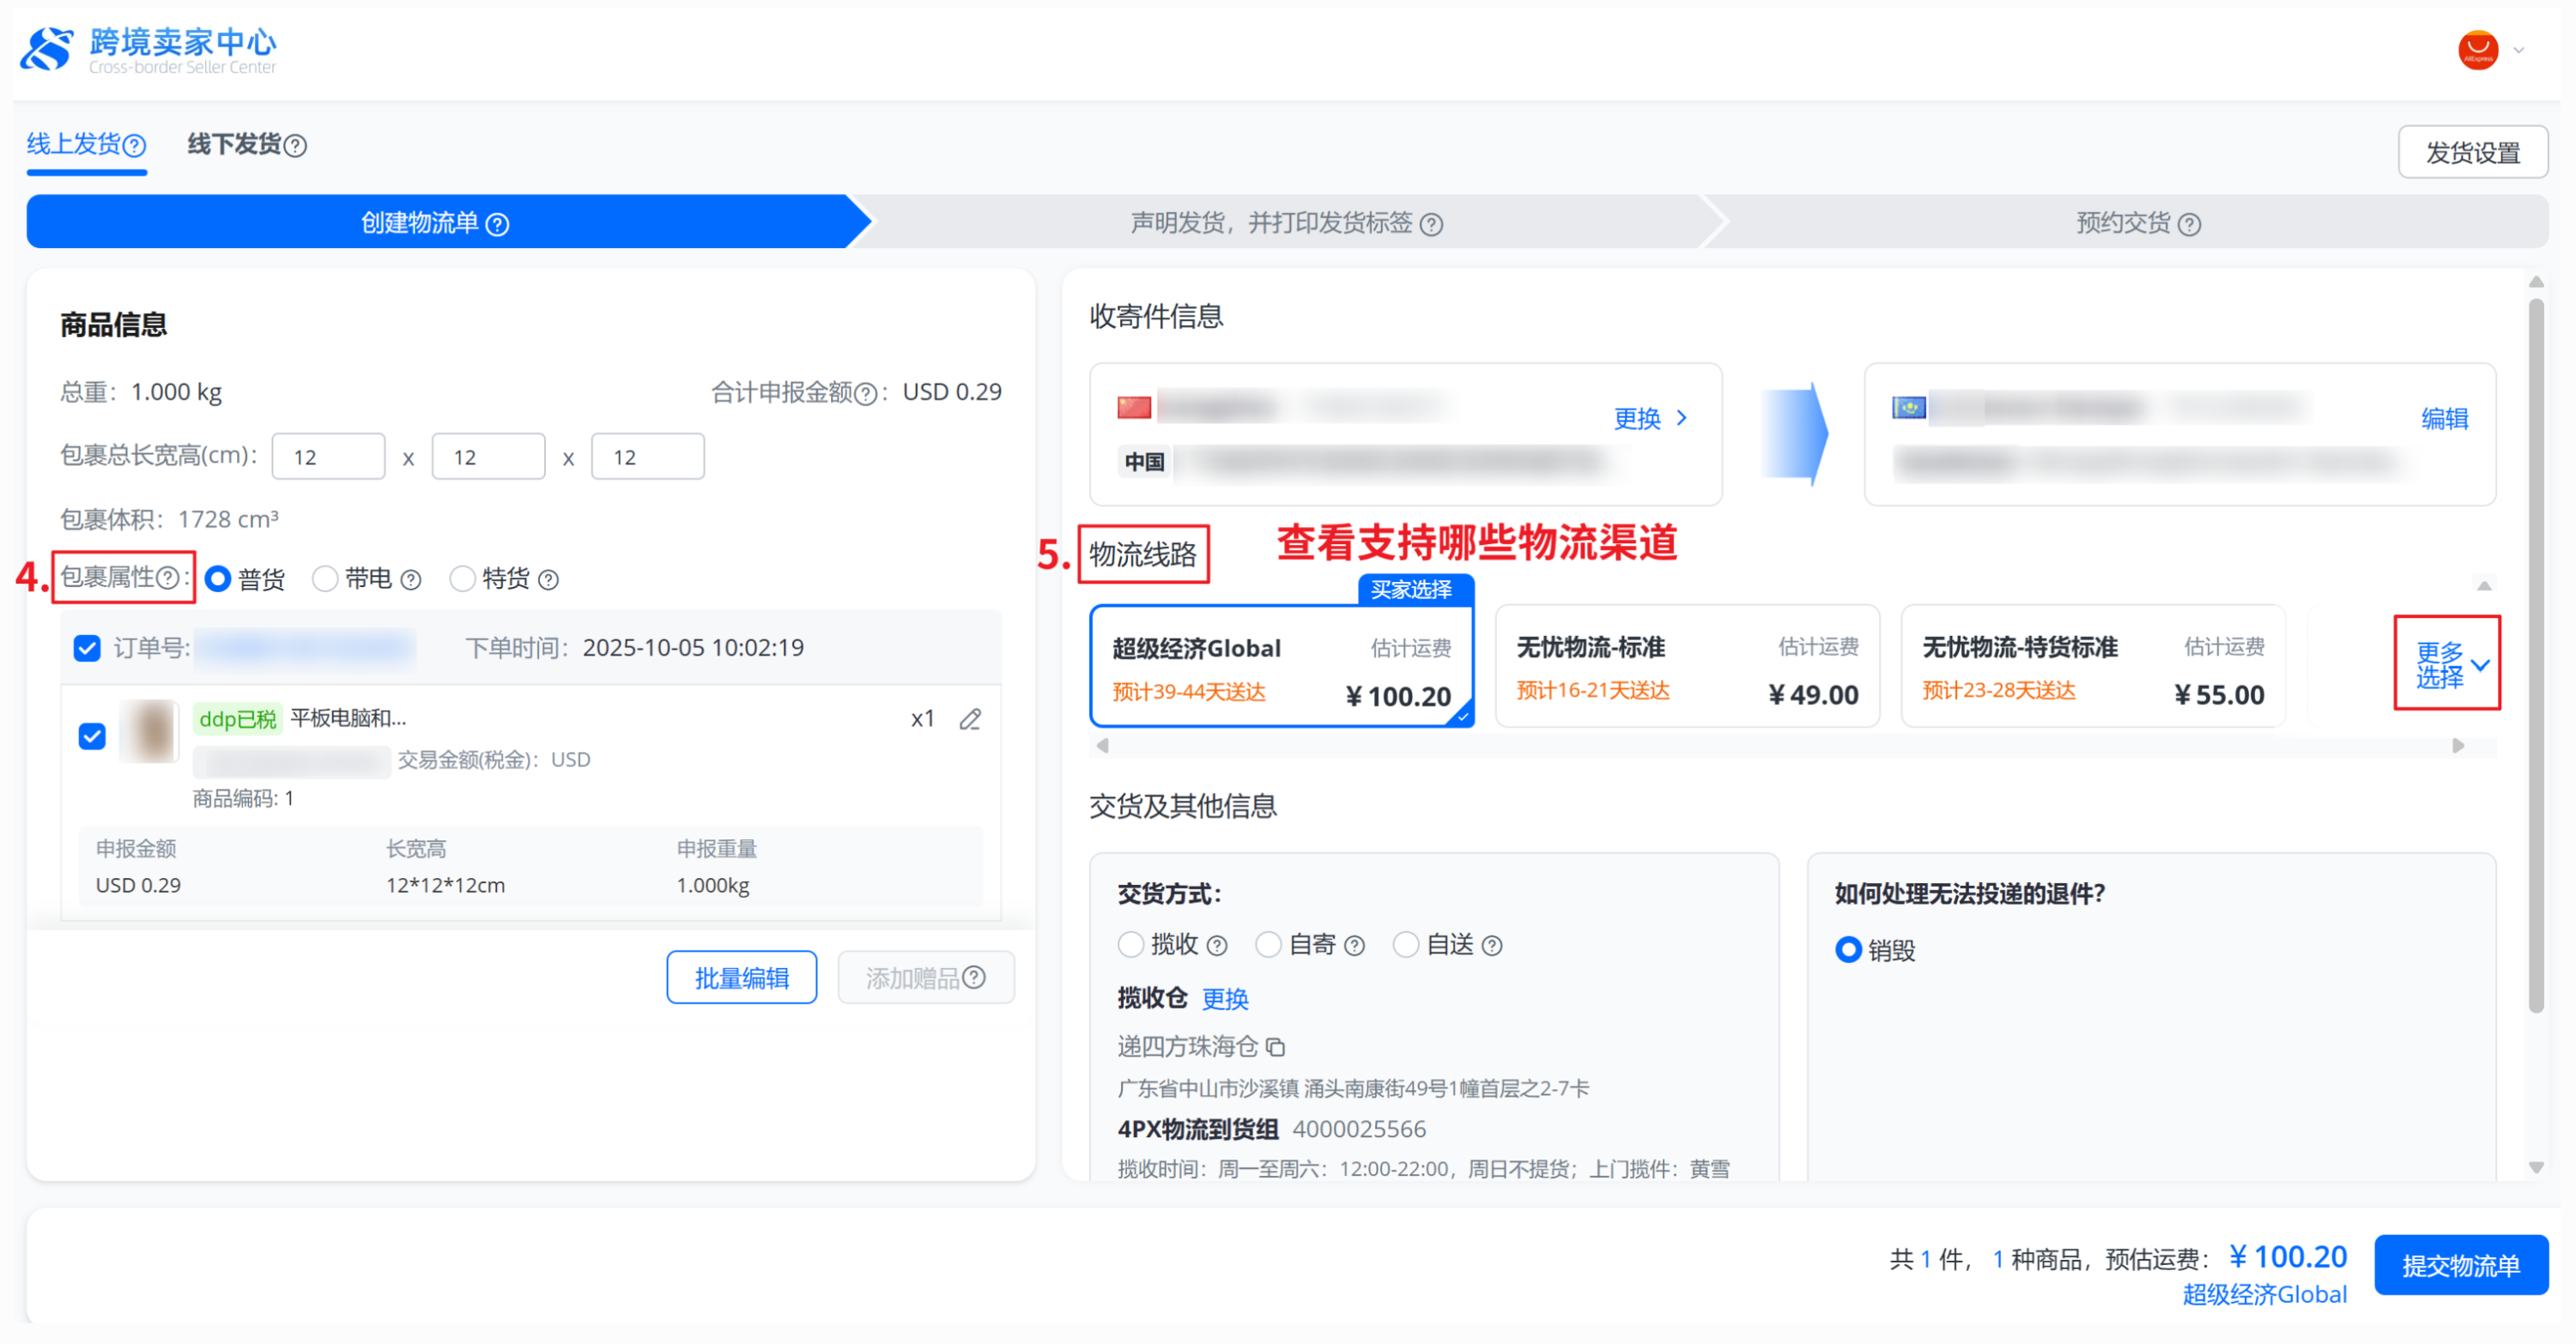Click copy icon next to 递四方珠海仓

pos(1275,1047)
